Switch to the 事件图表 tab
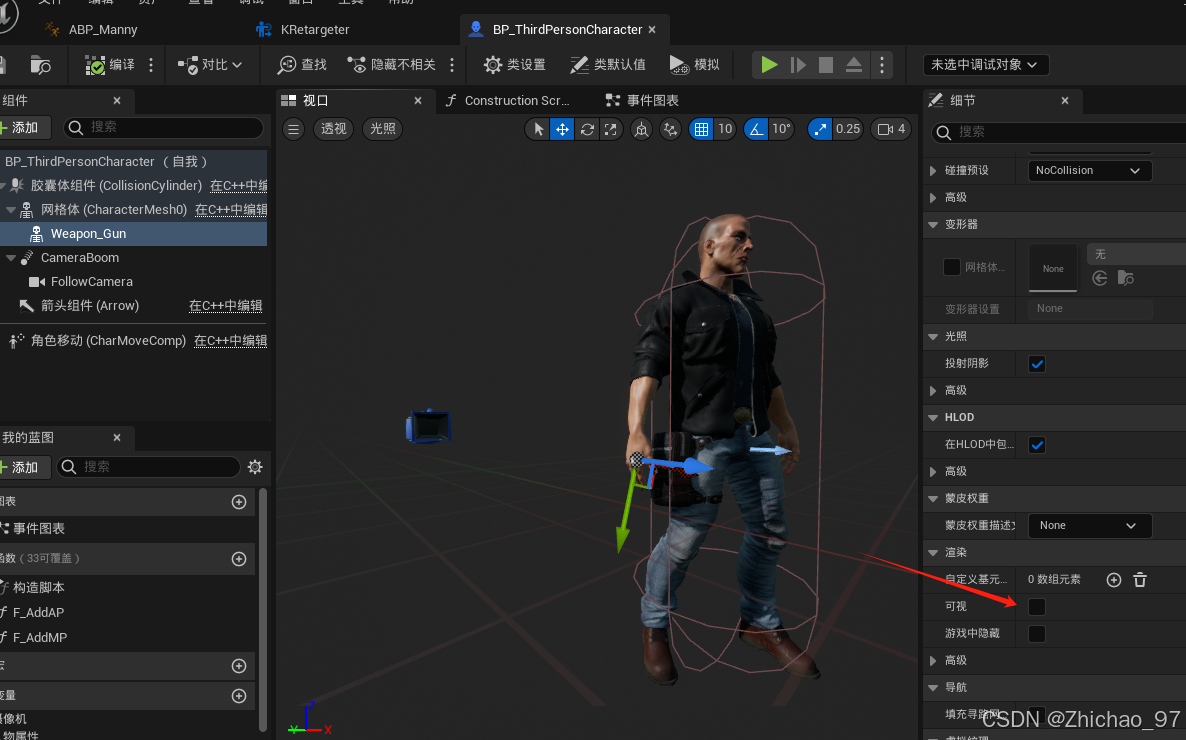Screen dimensions: 1186x740 (642, 101)
